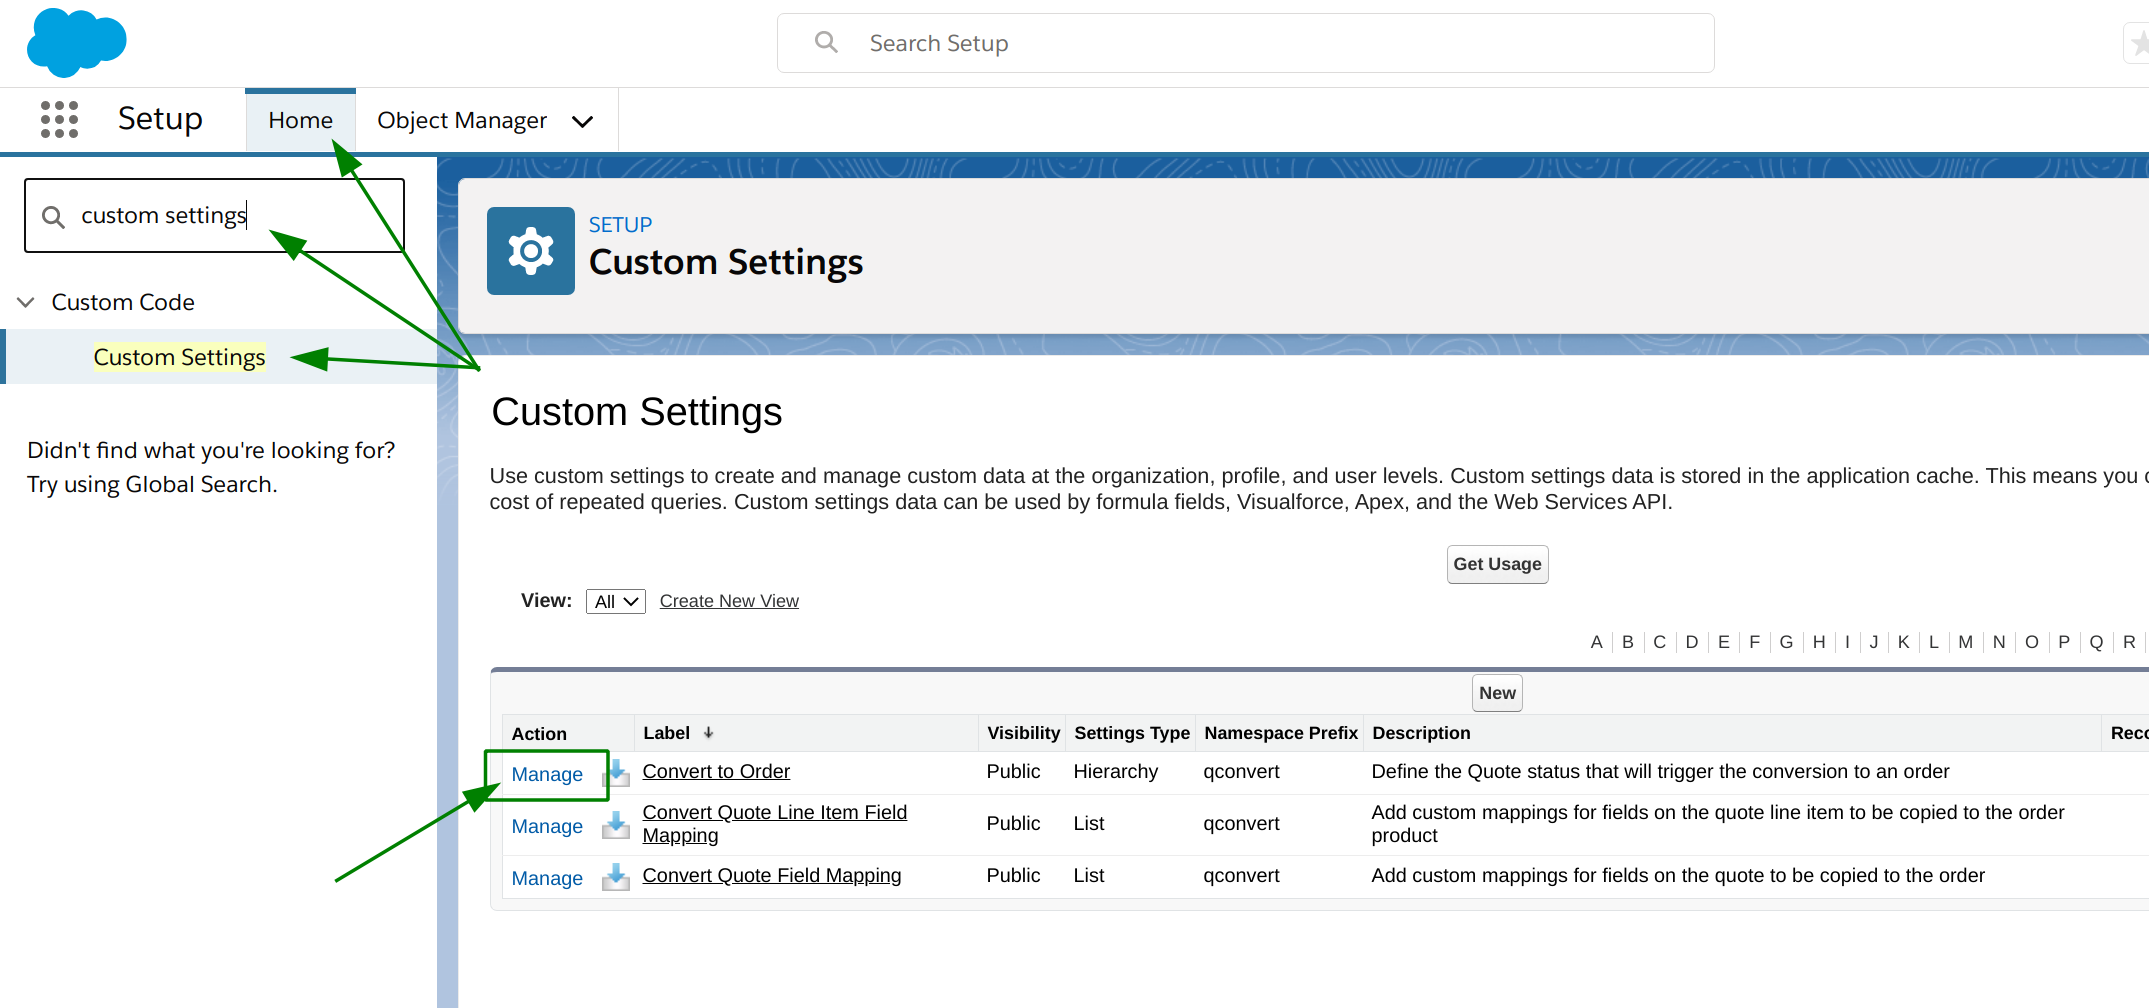
Task: Click the Quick Find magnifier icon
Action: [x=53, y=217]
